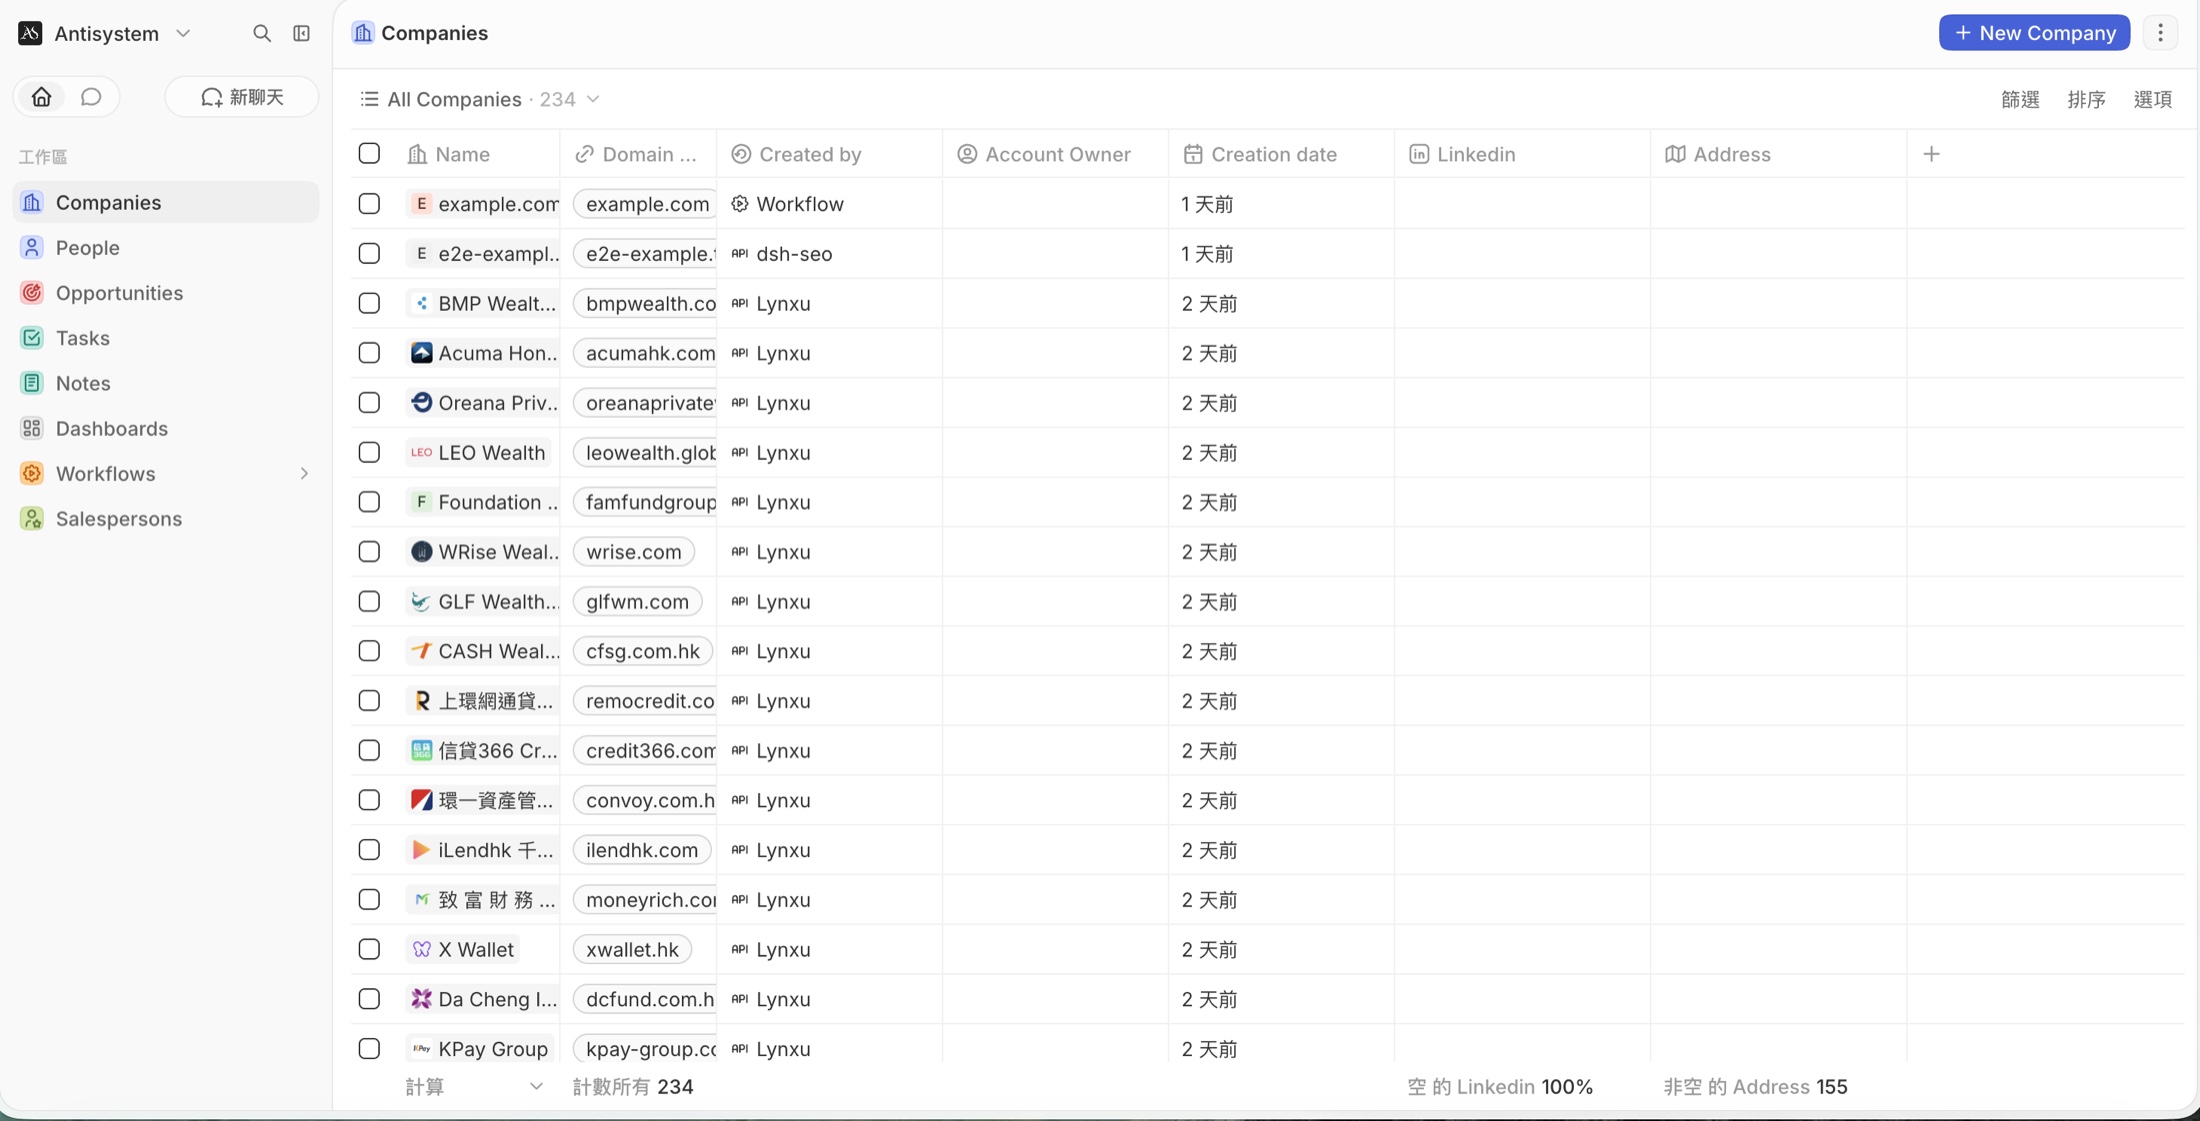
Task: Click the People sidebar icon
Action: pyautogui.click(x=32, y=247)
